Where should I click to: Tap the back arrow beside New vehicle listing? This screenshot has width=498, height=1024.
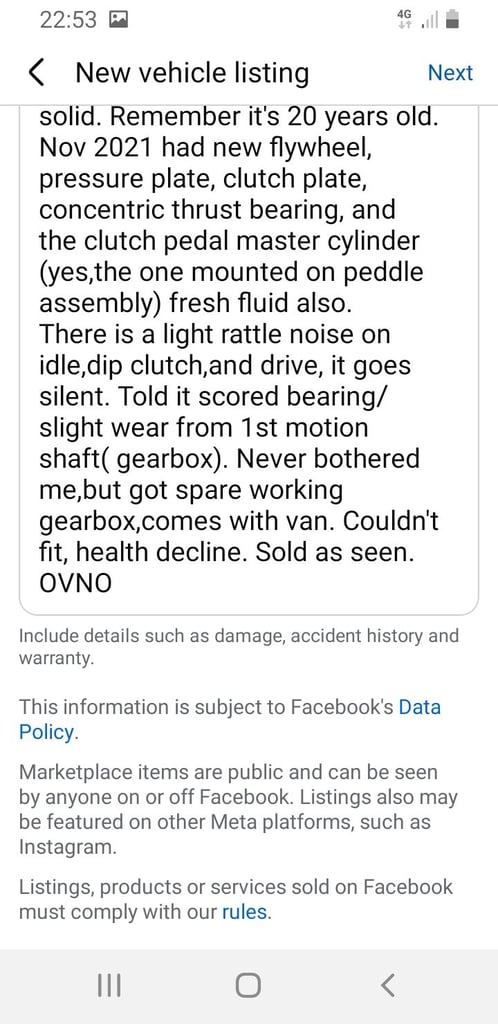coord(37,72)
